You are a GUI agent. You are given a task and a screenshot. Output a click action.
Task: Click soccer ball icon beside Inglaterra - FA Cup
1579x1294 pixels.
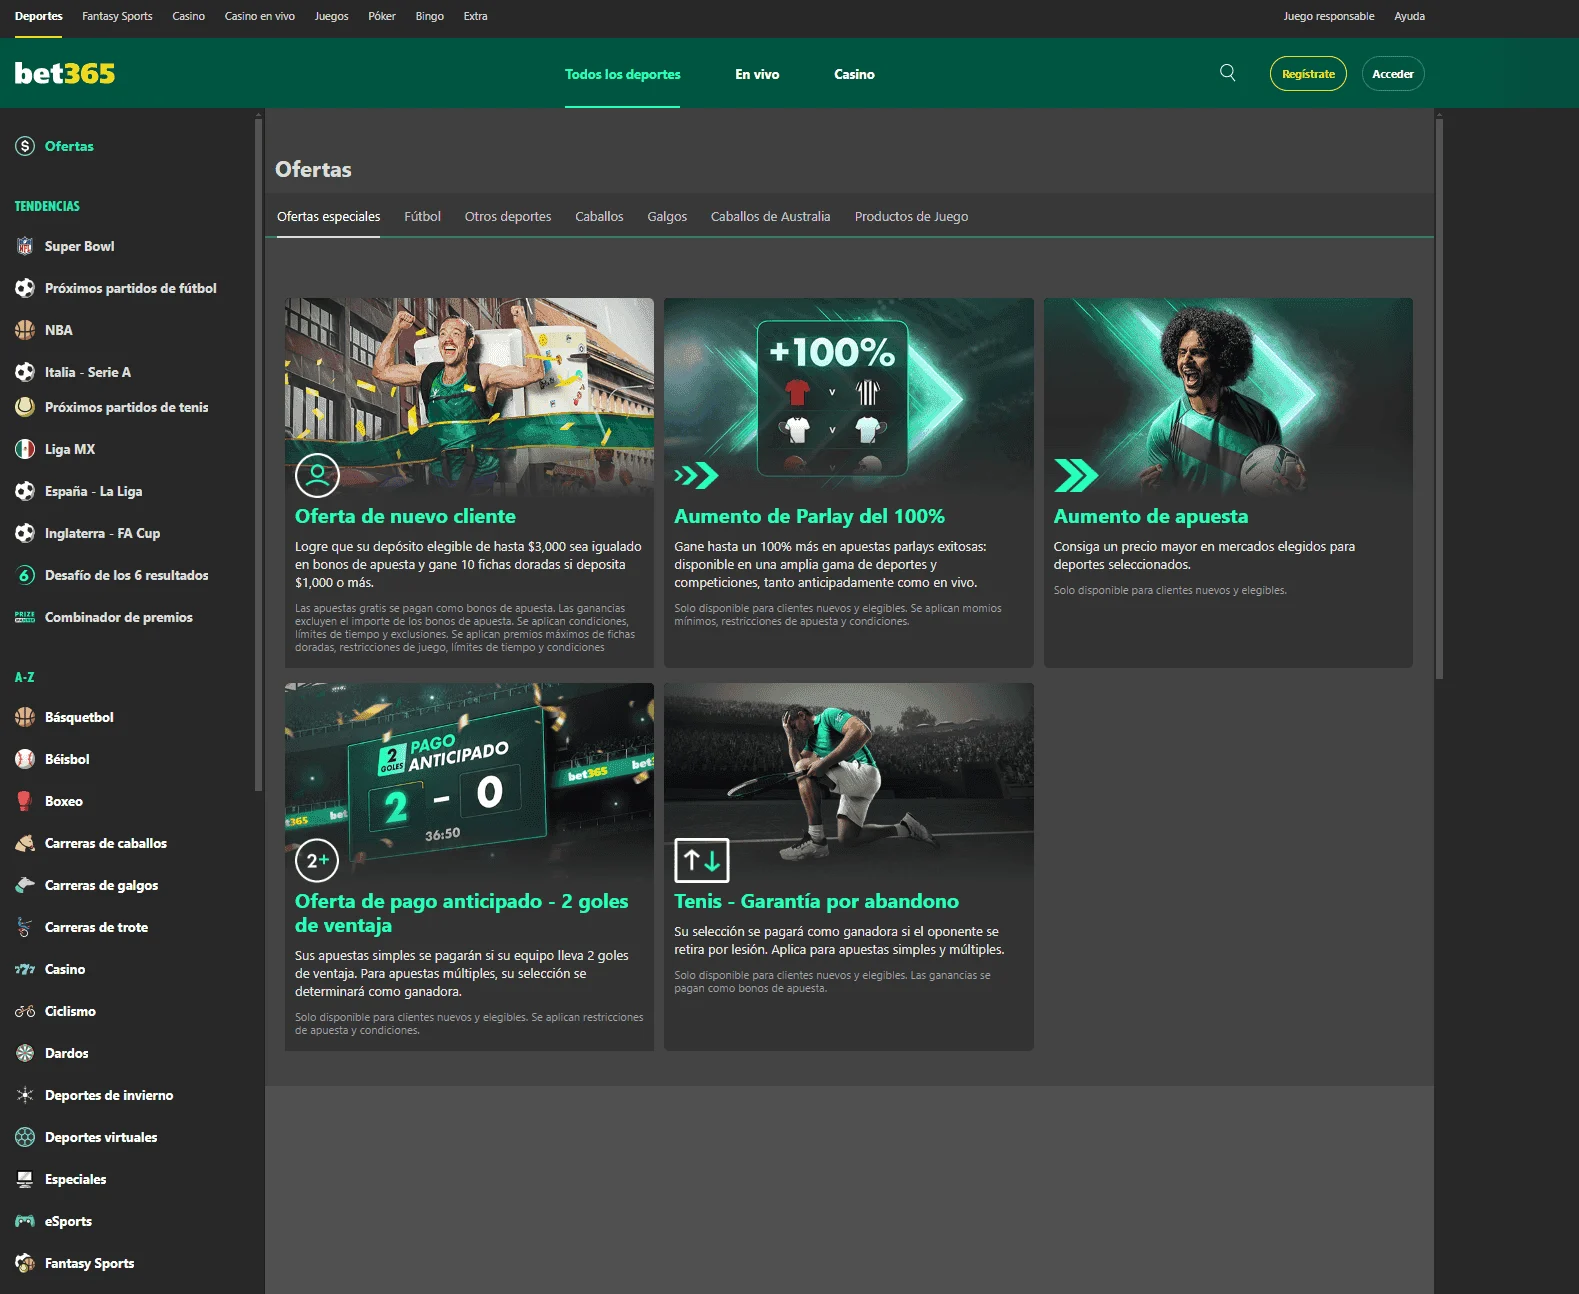click(x=25, y=533)
